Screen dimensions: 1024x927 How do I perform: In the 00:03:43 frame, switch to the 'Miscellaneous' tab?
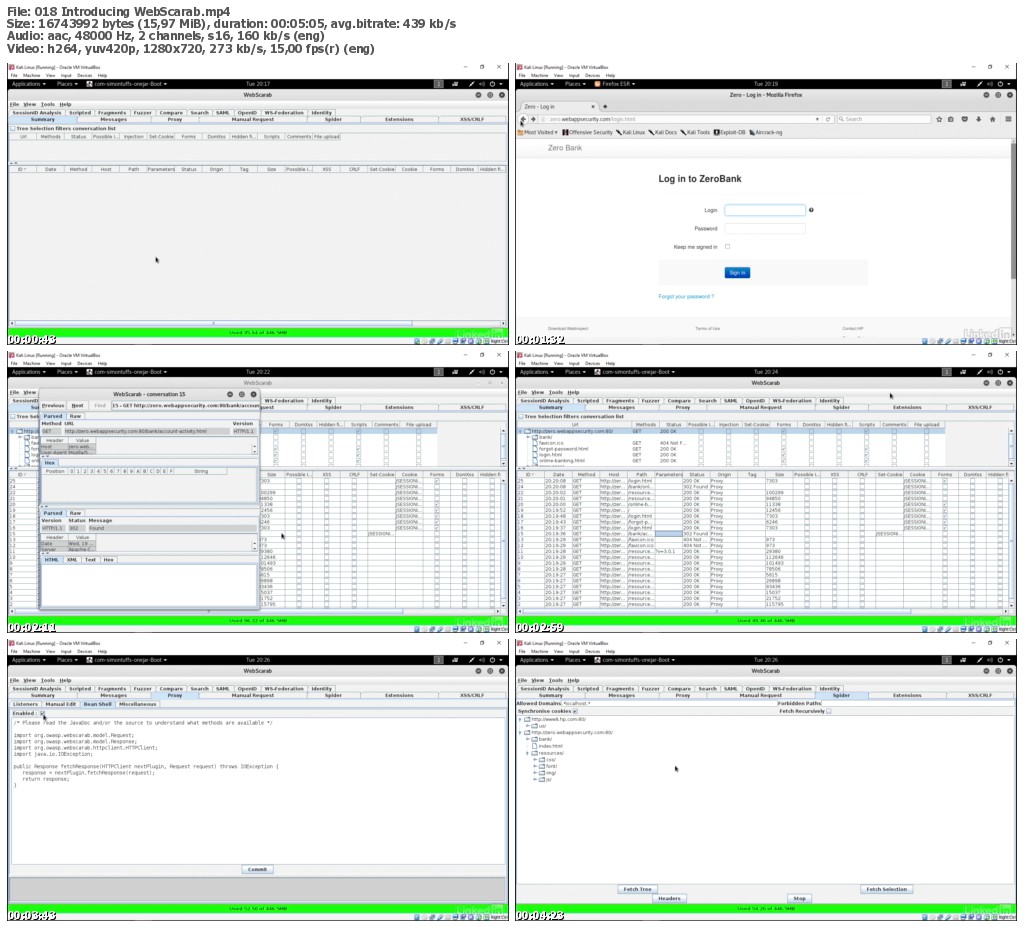pyautogui.click(x=137, y=704)
